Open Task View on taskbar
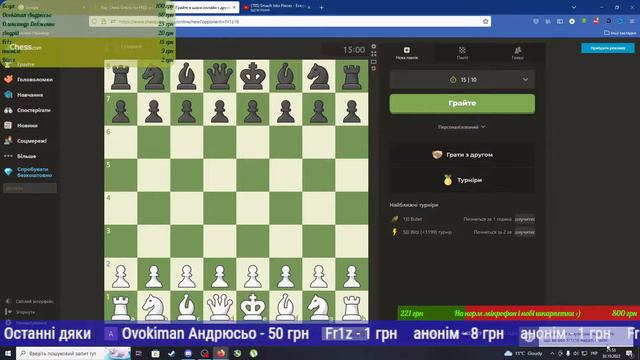The image size is (640, 360). coord(139,353)
